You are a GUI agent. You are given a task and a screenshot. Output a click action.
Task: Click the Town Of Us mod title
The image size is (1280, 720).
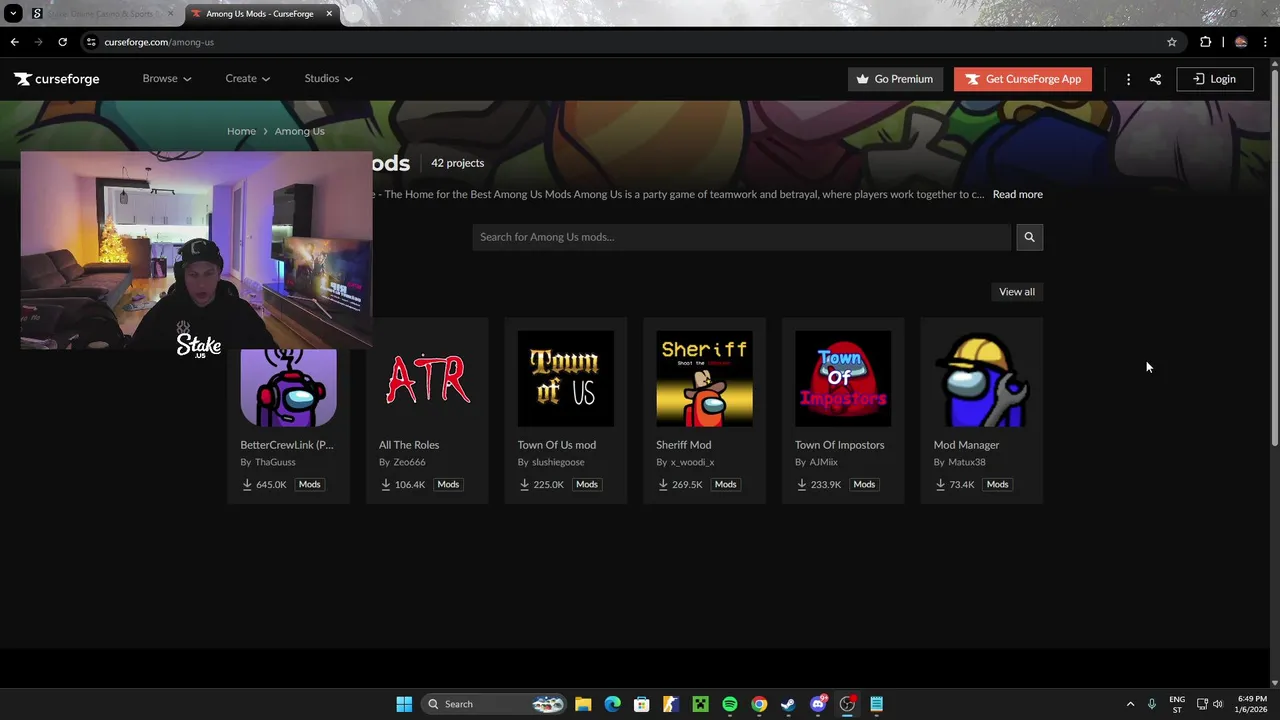coord(557,445)
